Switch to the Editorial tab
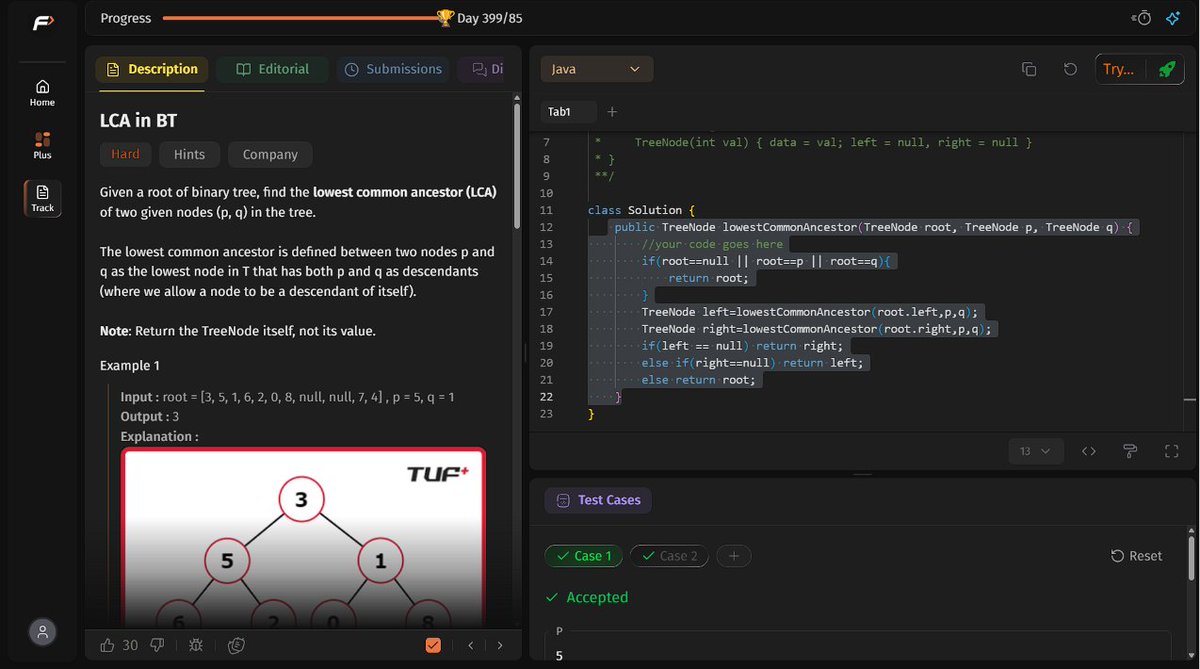Viewport: 1200px width, 669px height. pyautogui.click(x=272, y=69)
